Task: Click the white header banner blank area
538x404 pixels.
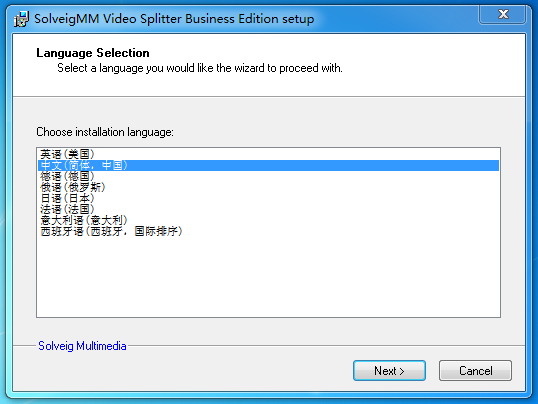Action: click(x=429, y=65)
